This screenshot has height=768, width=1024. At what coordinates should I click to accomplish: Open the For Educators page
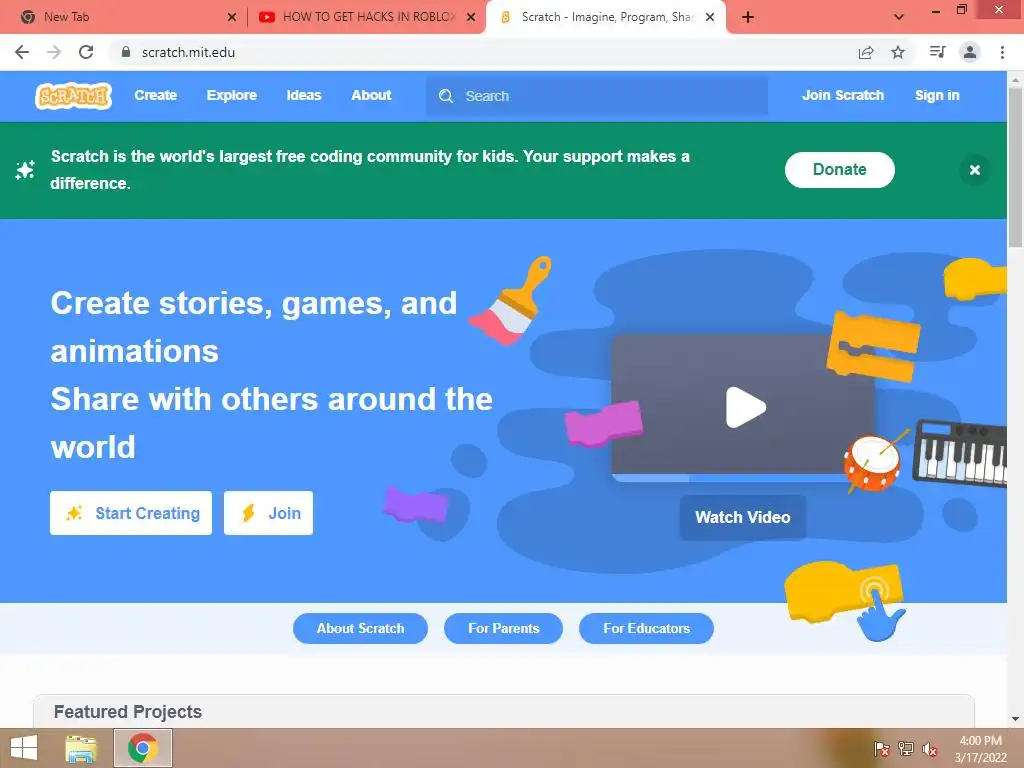[646, 628]
